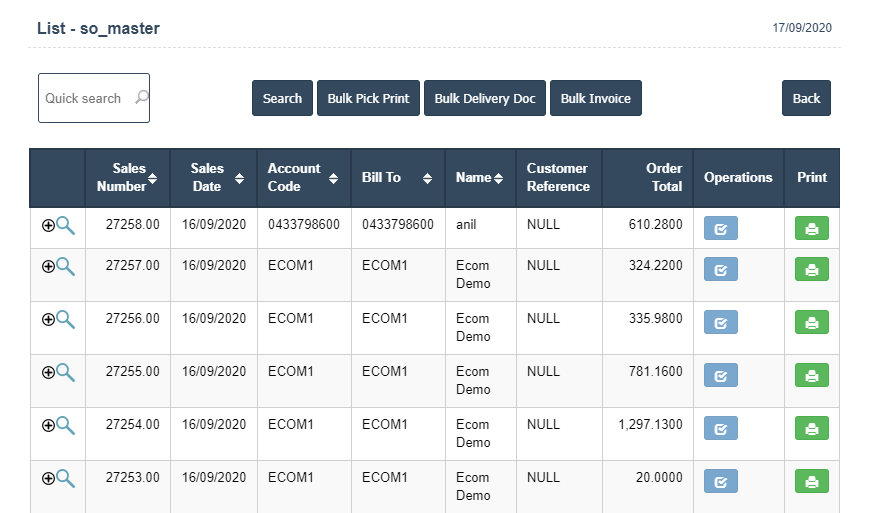Print sales order 27256.00
Image resolution: width=874 pixels, height=513 pixels.
(811, 322)
